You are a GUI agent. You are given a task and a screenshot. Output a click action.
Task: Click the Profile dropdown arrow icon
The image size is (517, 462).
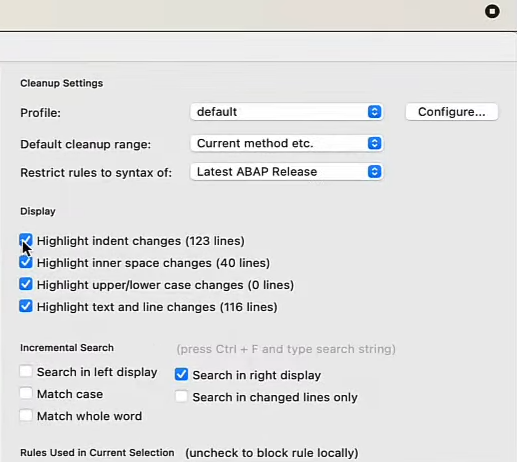374,112
